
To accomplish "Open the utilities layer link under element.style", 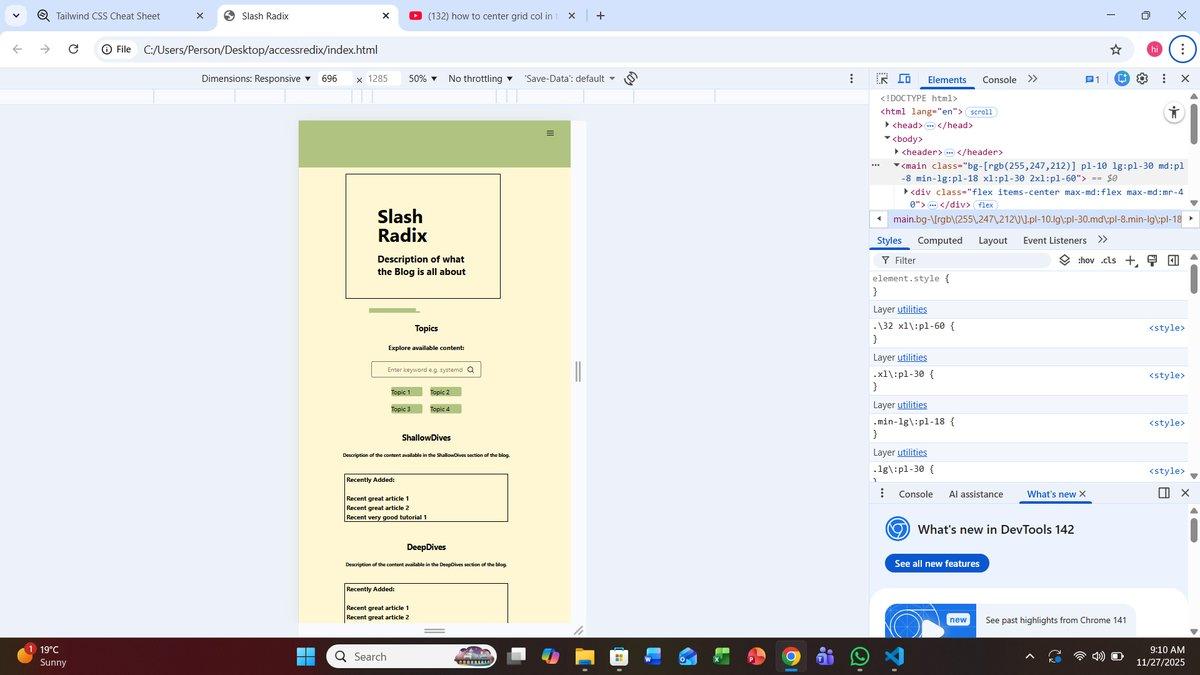I will pos(912,309).
